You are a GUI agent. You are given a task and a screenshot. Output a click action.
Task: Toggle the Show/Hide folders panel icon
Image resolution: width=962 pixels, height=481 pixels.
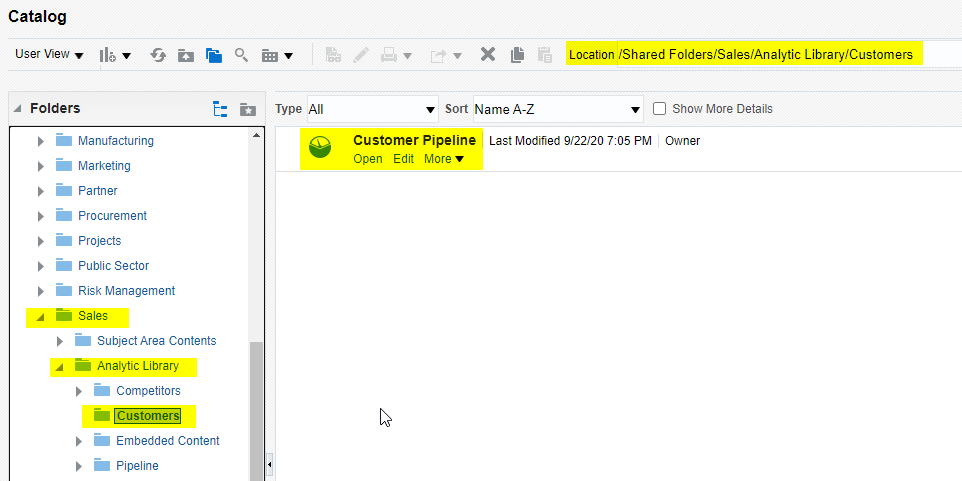pyautogui.click(x=213, y=55)
